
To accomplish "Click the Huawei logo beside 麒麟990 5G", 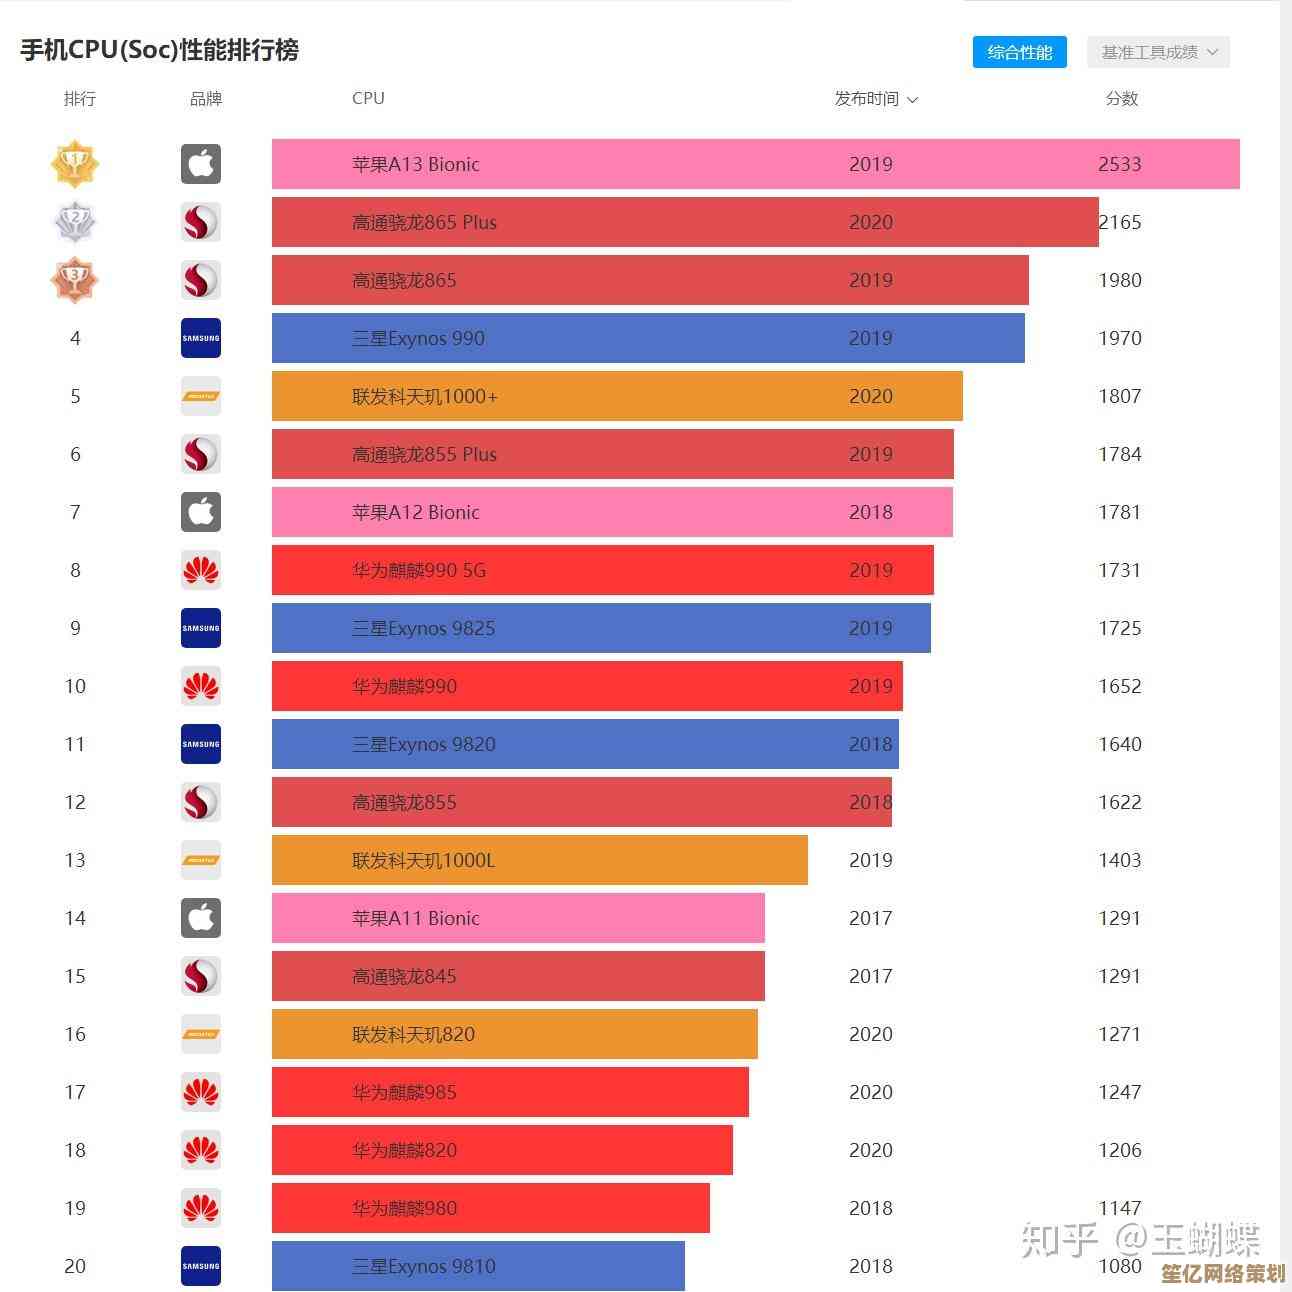I will [x=201, y=570].
